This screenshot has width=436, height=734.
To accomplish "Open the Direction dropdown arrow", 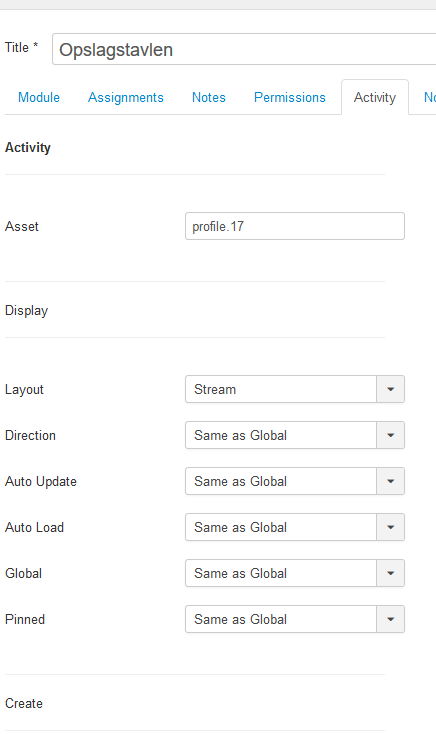I will pyautogui.click(x=391, y=435).
